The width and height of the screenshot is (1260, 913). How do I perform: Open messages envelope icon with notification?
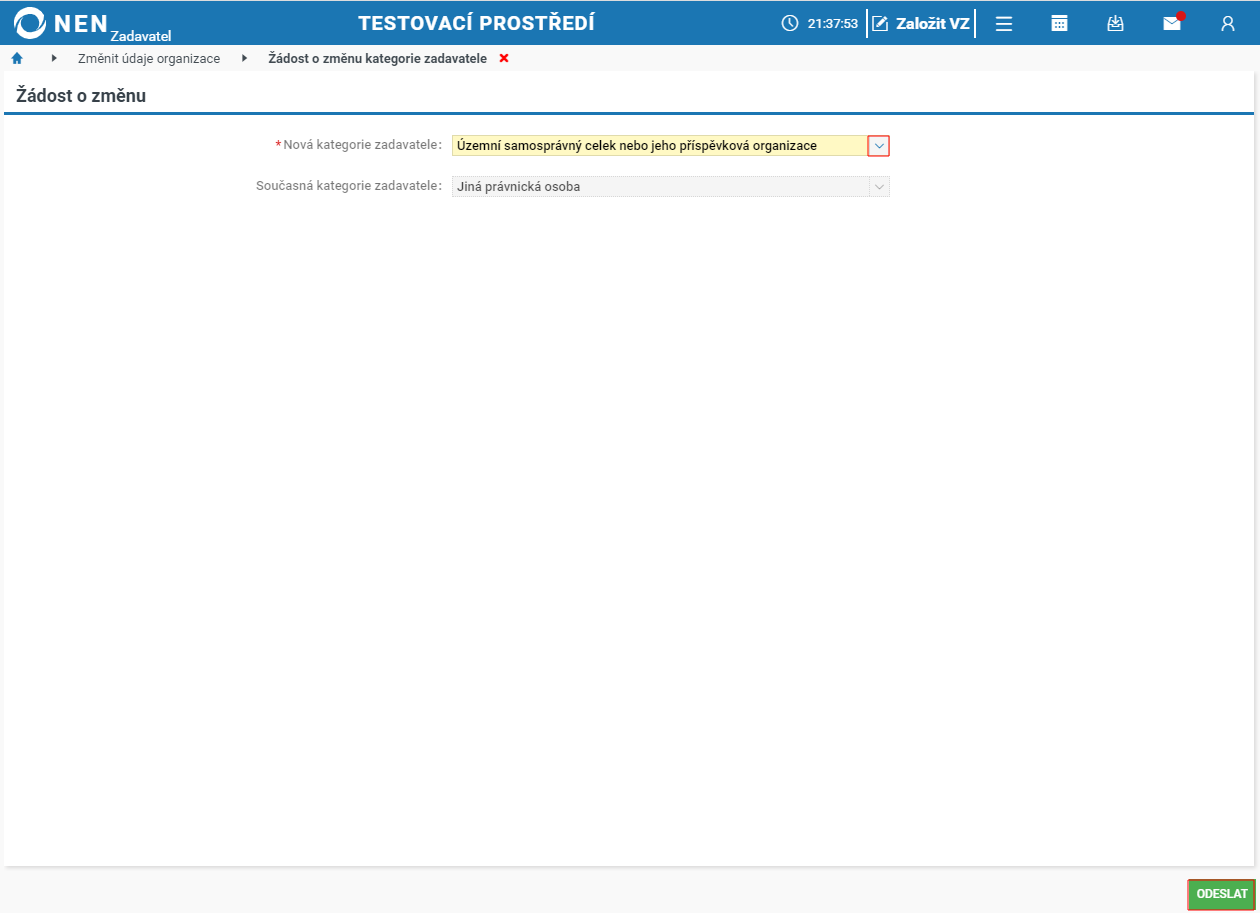(1172, 23)
